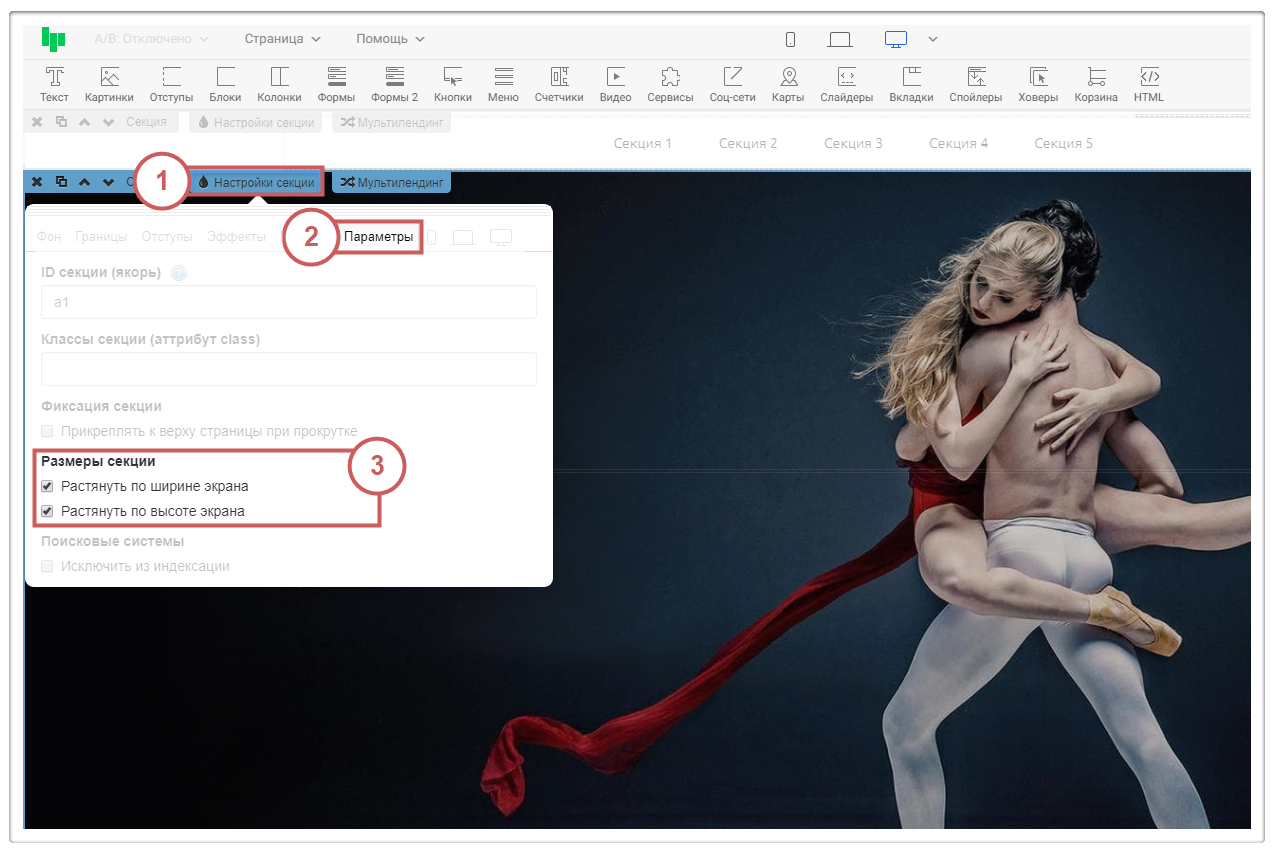1279x855 pixels.
Task: Uncheck Растянуть по ширине экрана
Action: pos(47,487)
